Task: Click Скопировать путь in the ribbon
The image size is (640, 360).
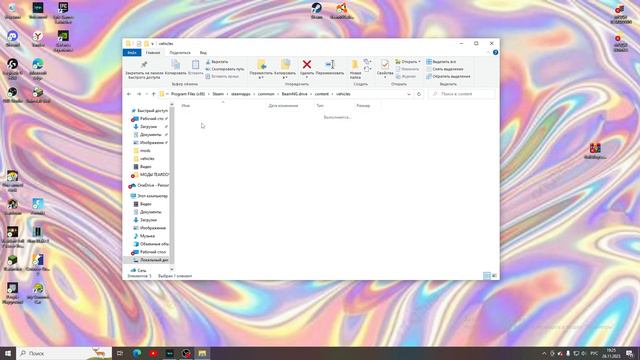Action: [x=224, y=69]
